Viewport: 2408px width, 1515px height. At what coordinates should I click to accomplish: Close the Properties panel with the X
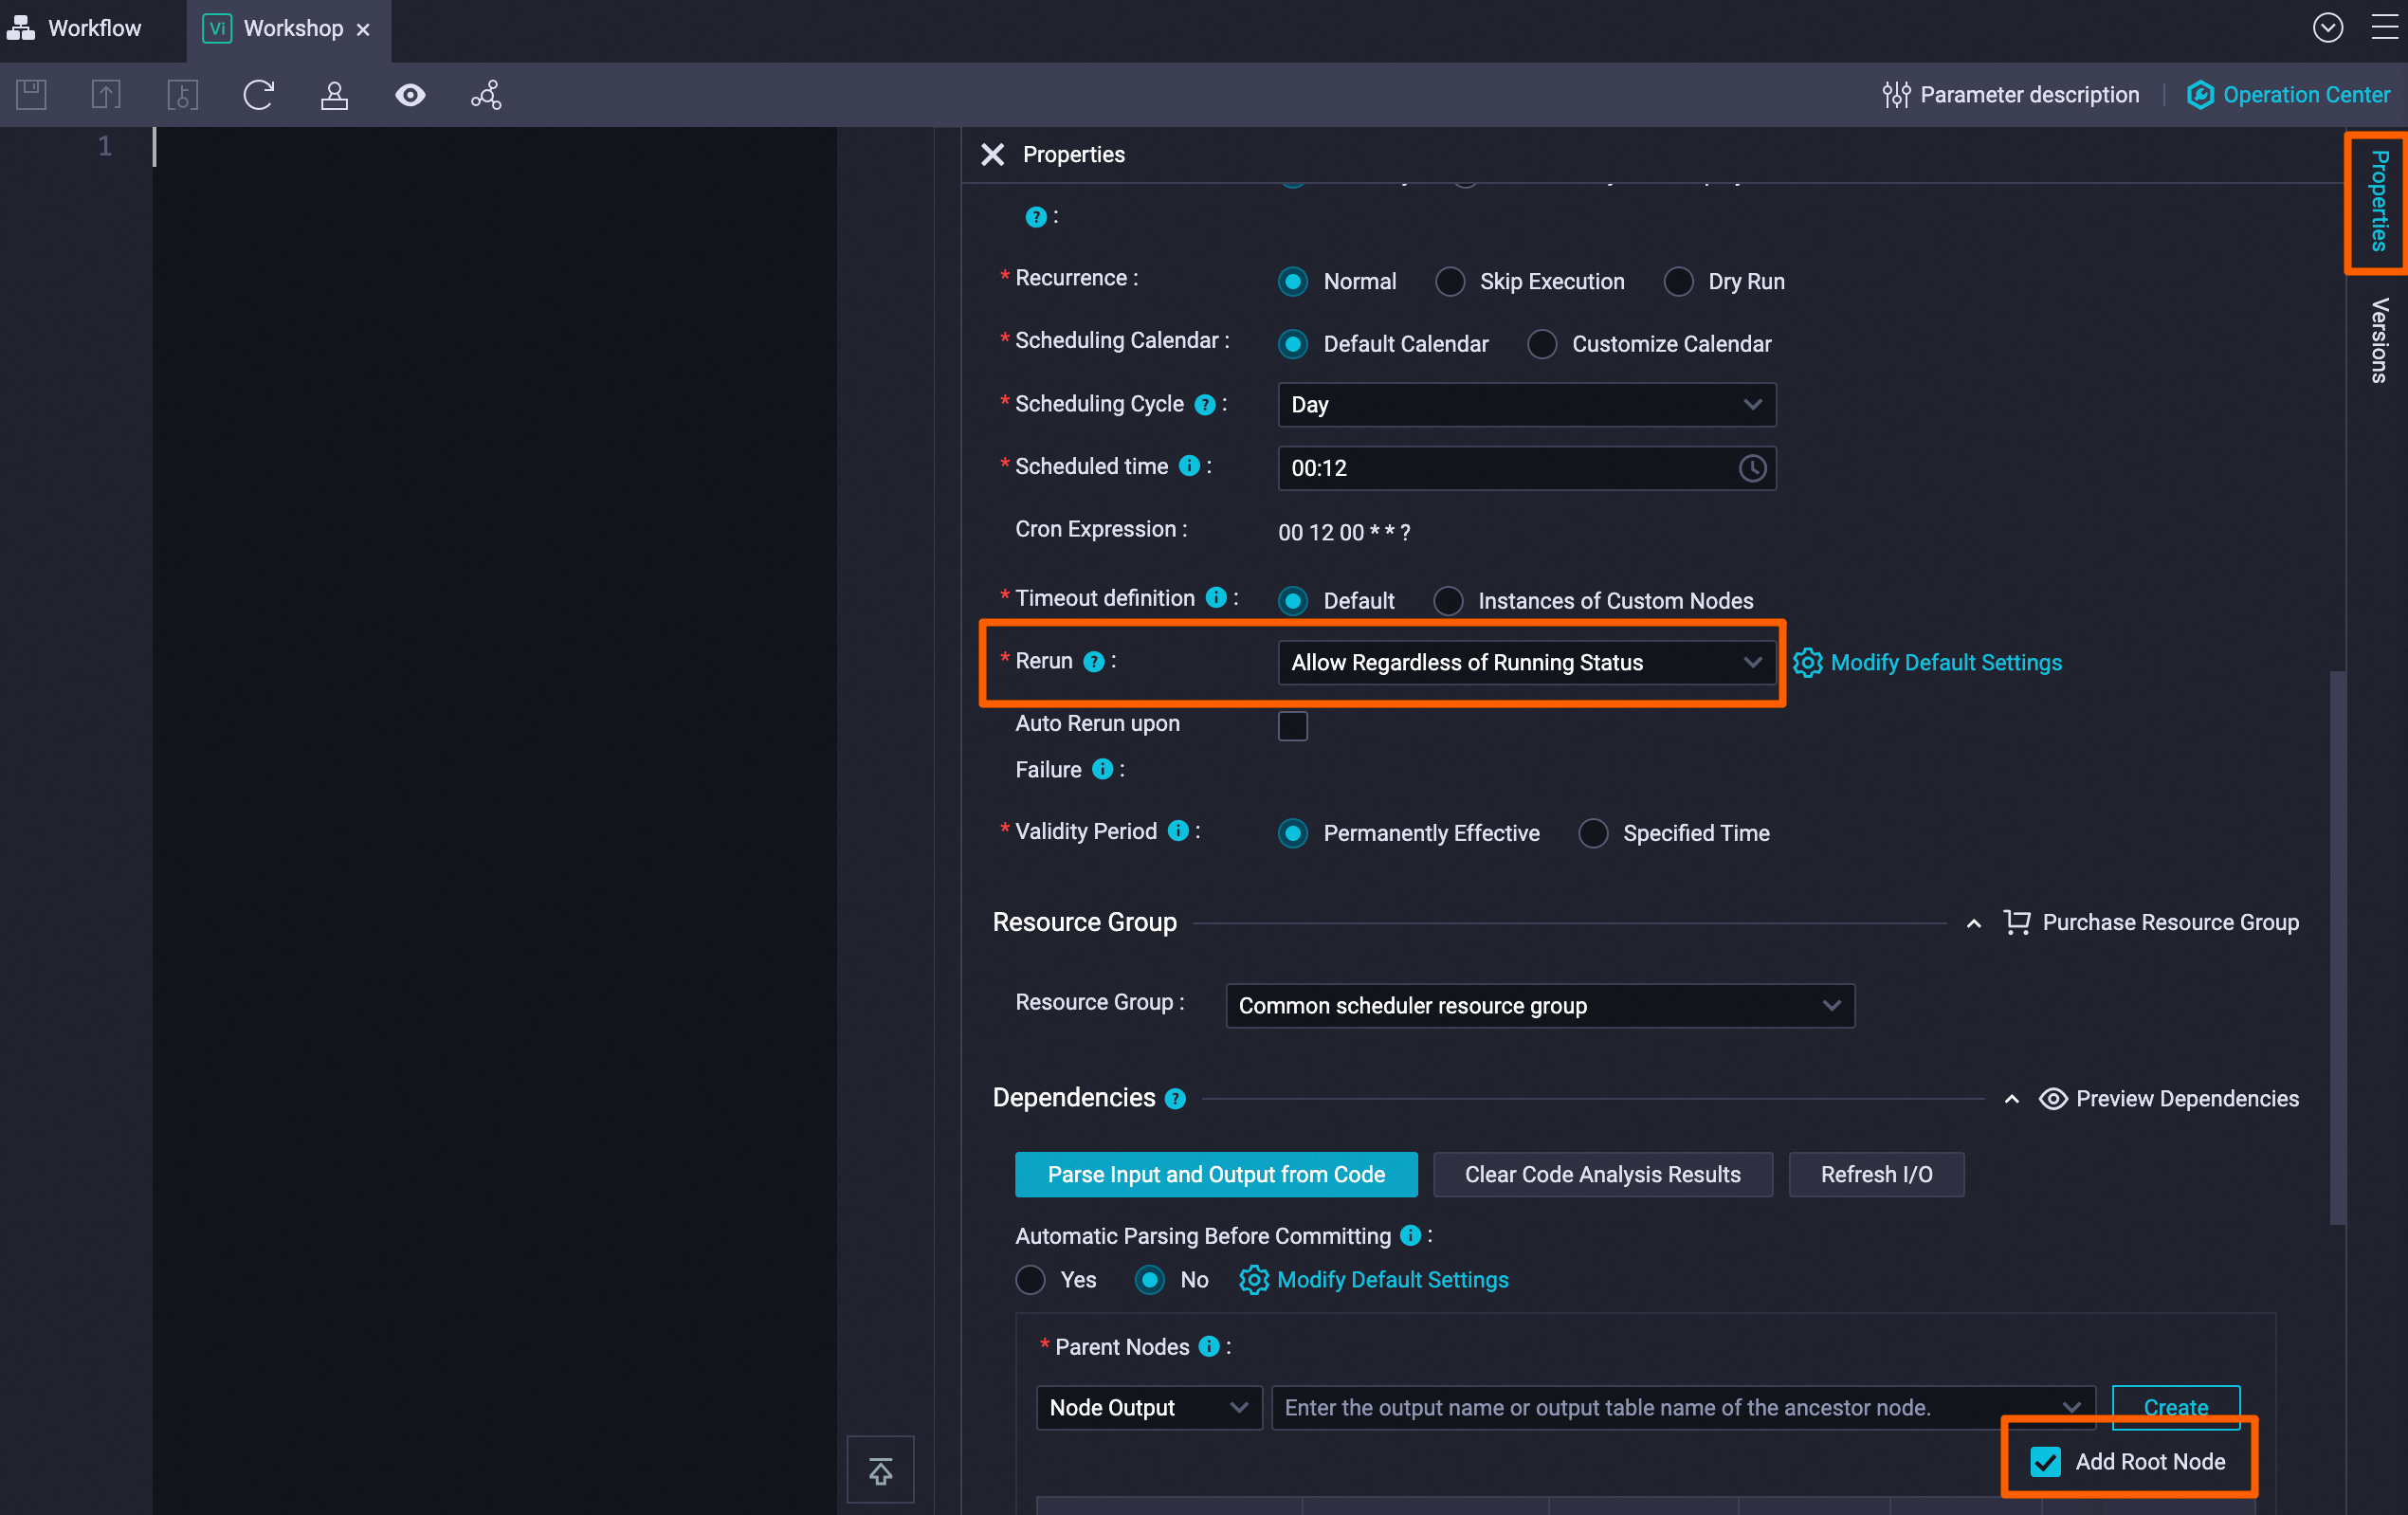(992, 155)
